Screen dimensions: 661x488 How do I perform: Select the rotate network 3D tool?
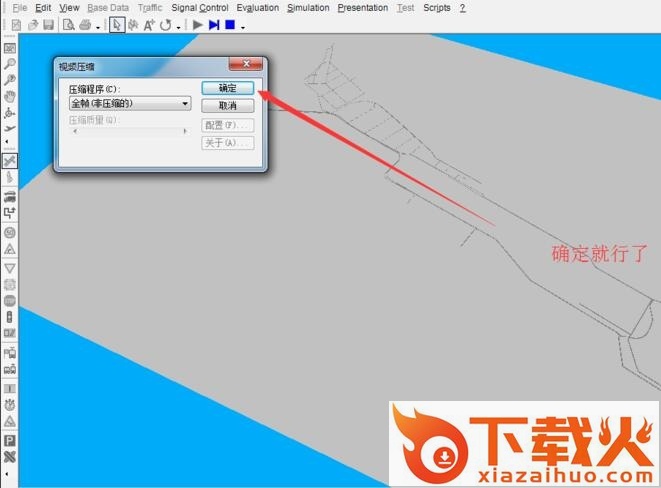pyautogui.click(x=10, y=113)
